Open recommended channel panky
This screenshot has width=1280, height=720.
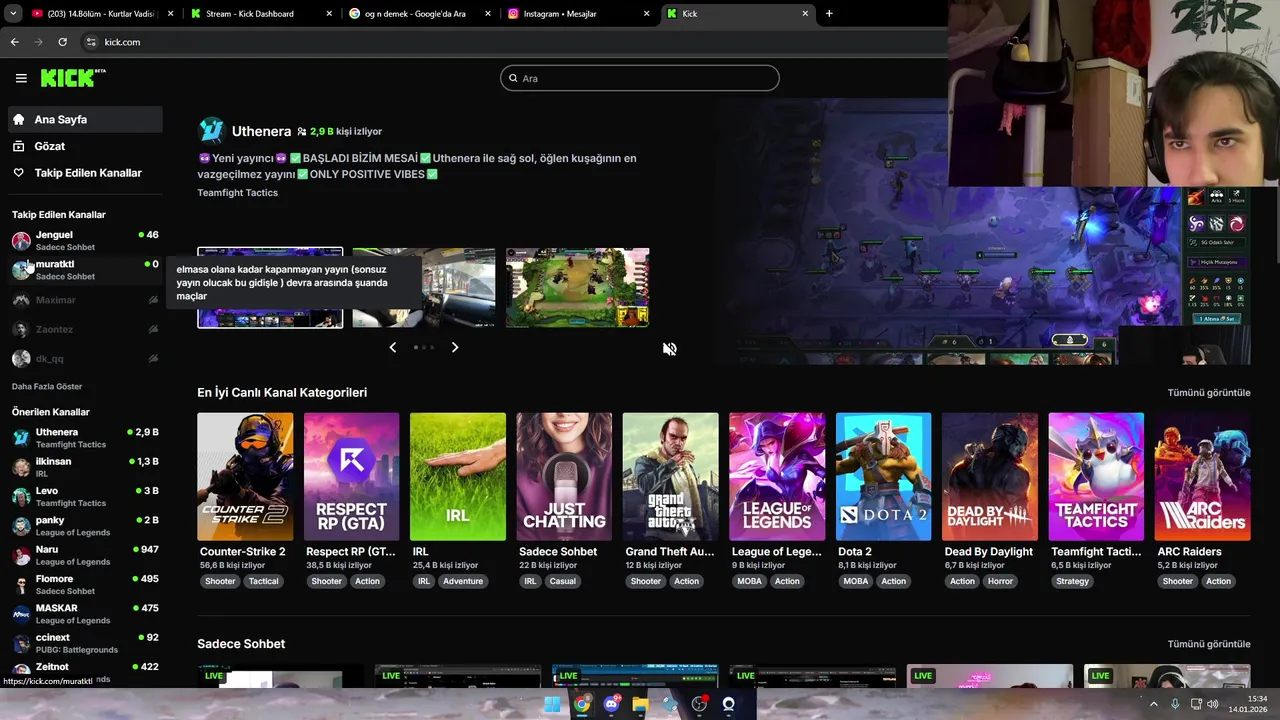pyautogui.click(x=85, y=526)
